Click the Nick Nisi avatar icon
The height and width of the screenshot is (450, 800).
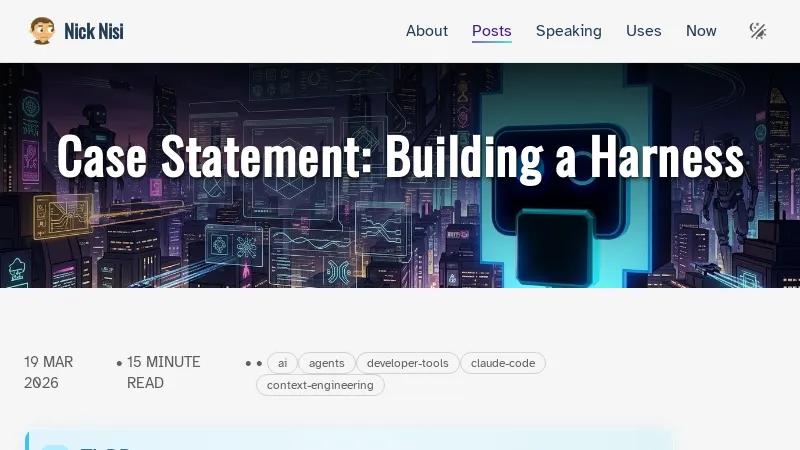coord(42,31)
